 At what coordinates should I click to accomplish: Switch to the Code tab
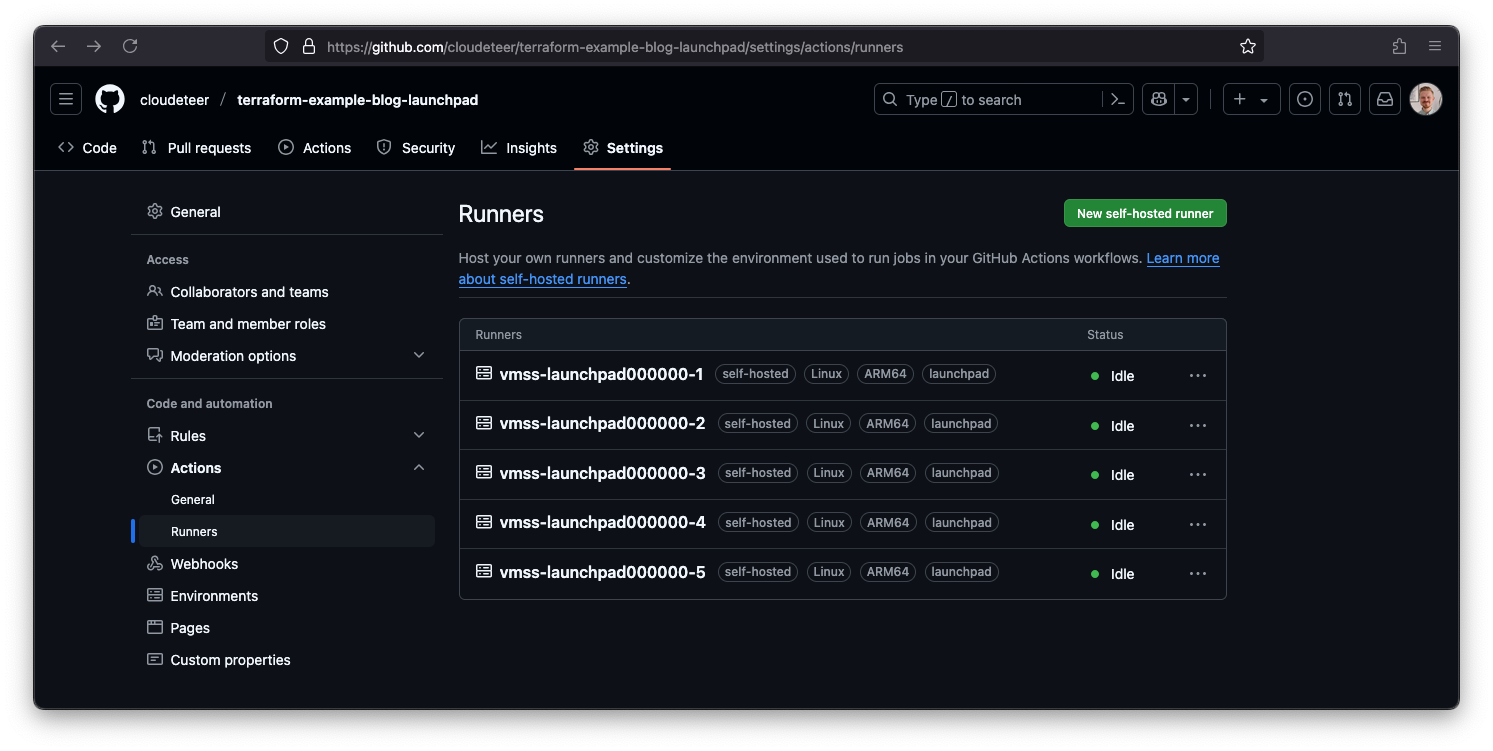(87, 147)
